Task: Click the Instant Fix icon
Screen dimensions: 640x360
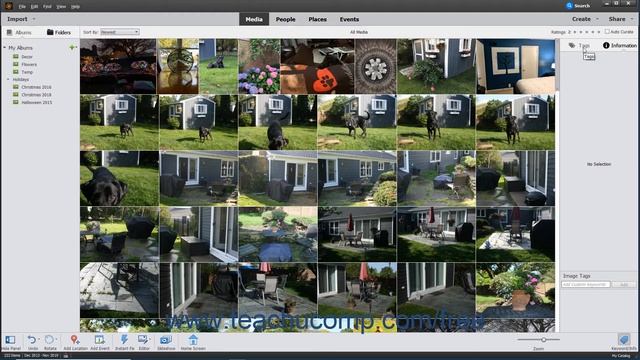Action: pos(124,340)
